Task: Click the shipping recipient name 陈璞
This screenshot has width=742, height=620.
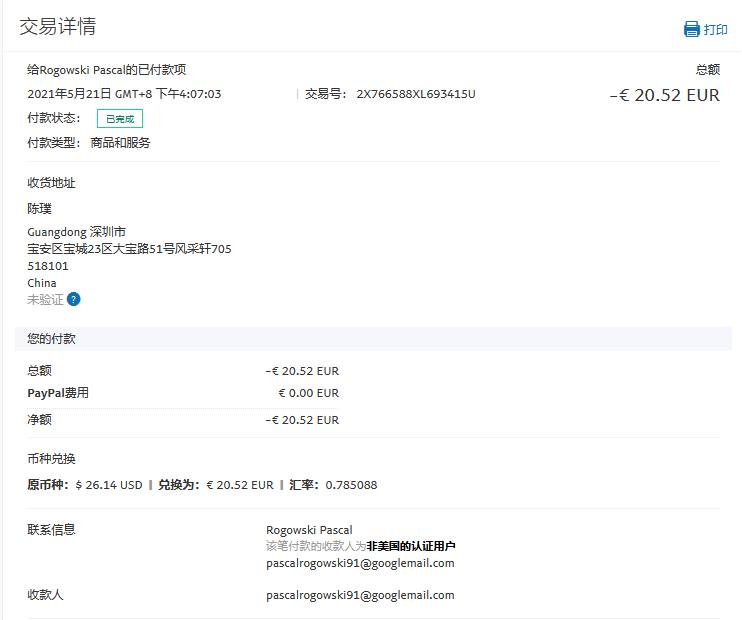Action: [x=40, y=209]
